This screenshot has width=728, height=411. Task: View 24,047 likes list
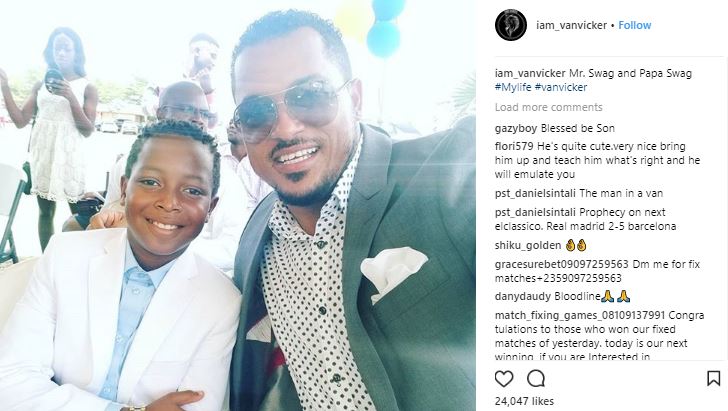pyautogui.click(x=524, y=401)
